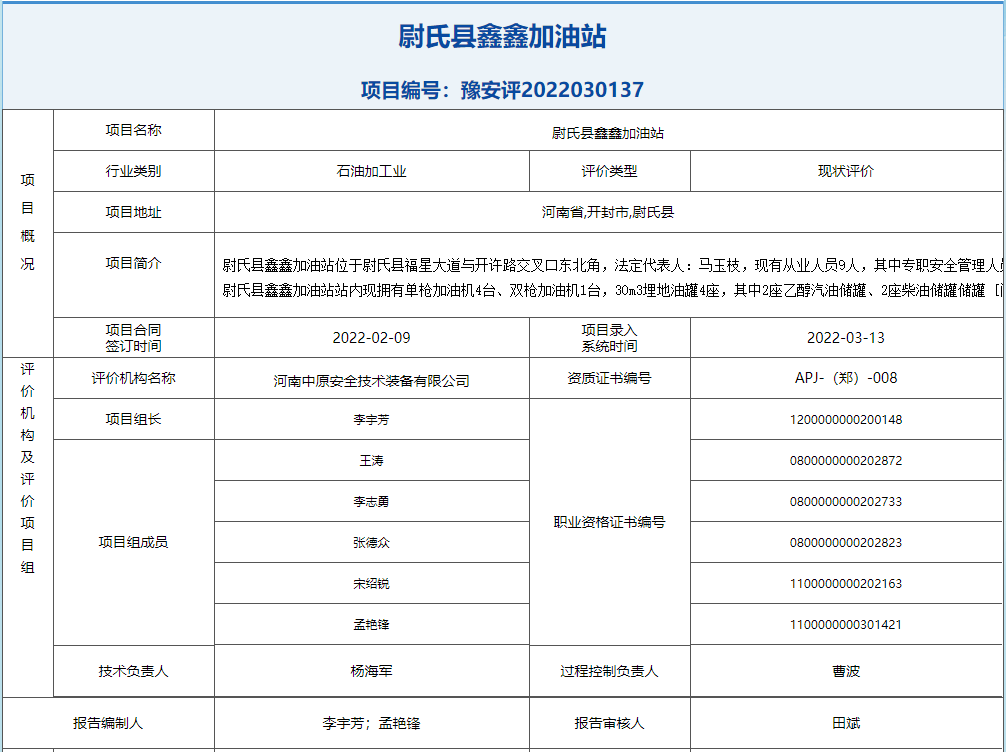Click the 项目组长 label
This screenshot has width=1006, height=752.
[133, 420]
